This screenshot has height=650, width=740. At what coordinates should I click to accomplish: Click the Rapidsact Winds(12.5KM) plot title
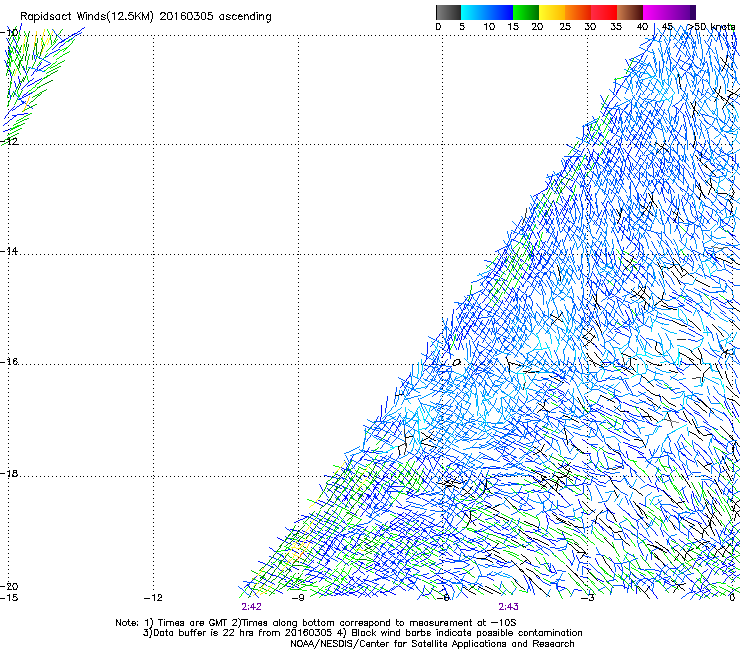[x=145, y=17]
